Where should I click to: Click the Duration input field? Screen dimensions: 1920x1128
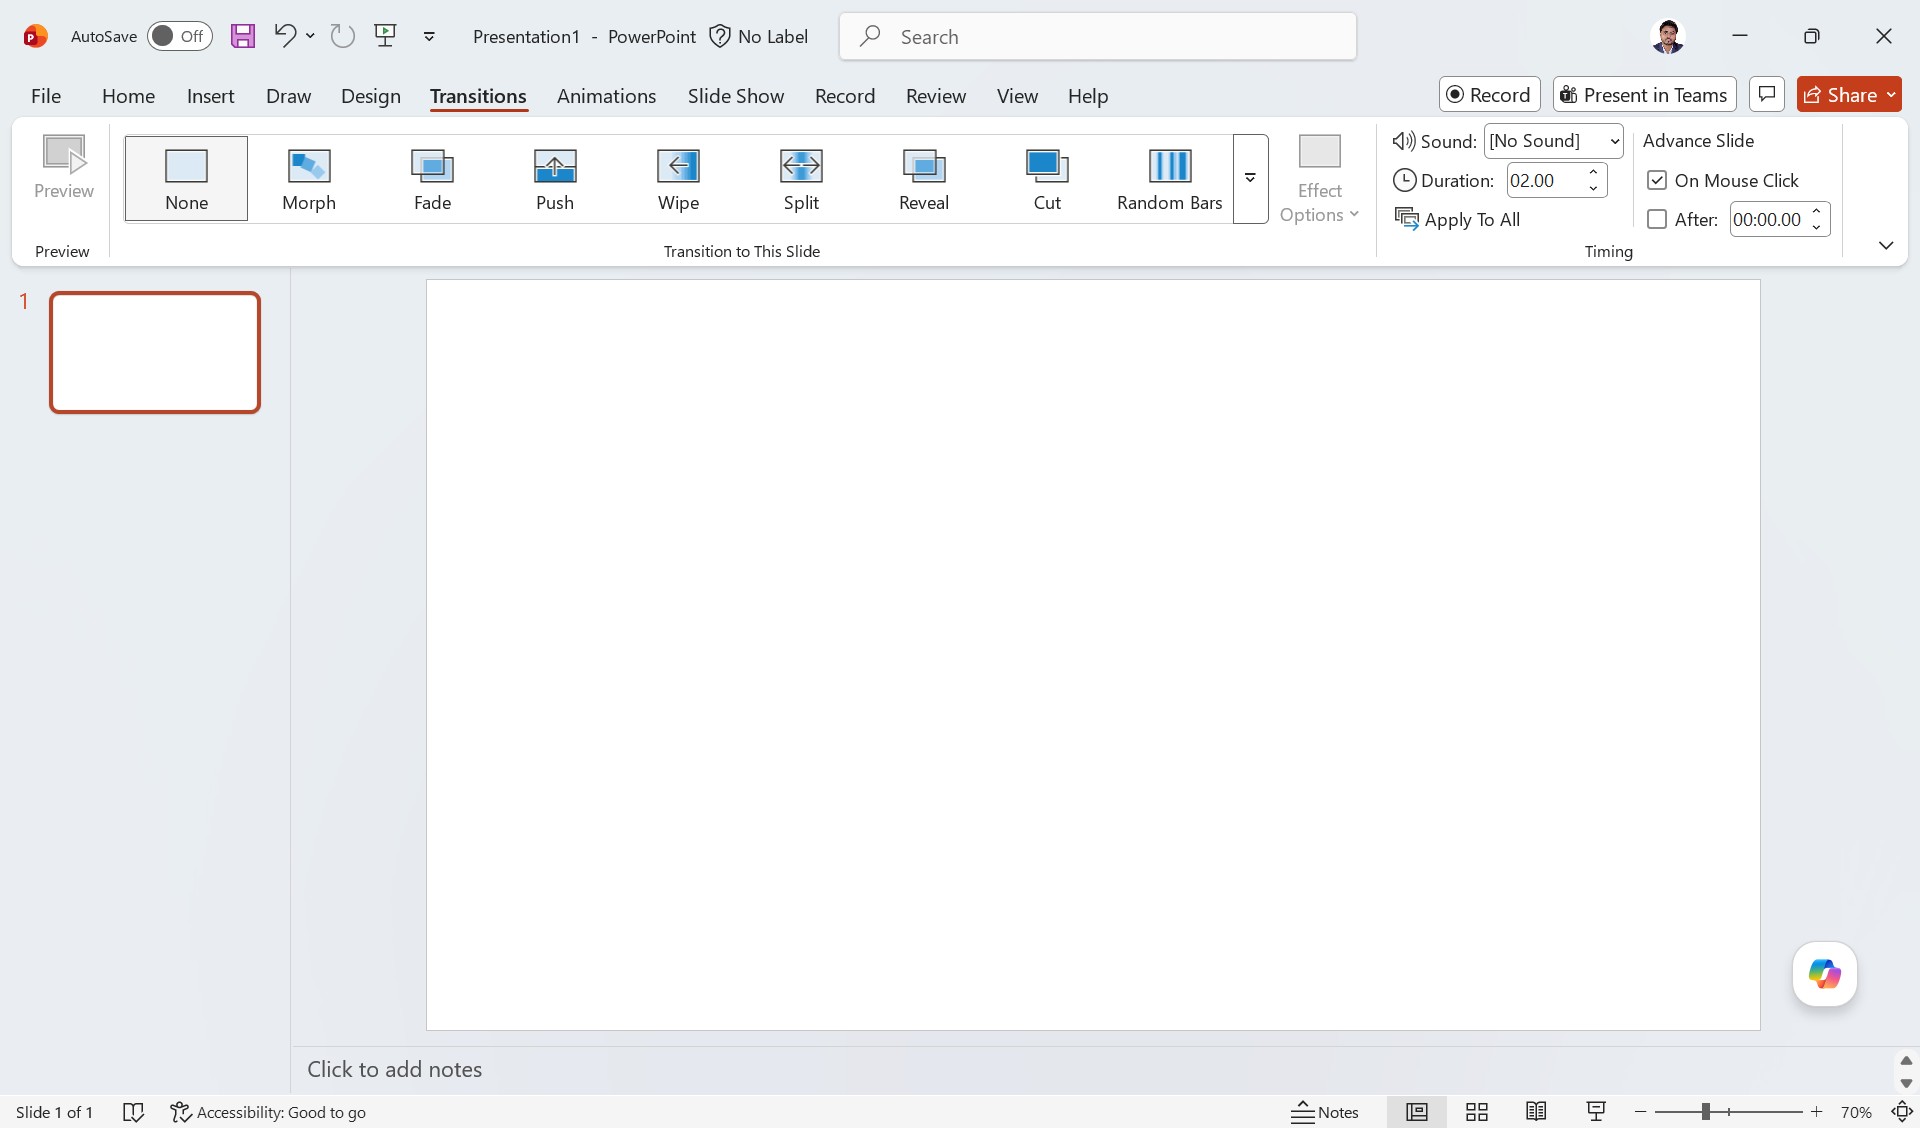pos(1545,180)
